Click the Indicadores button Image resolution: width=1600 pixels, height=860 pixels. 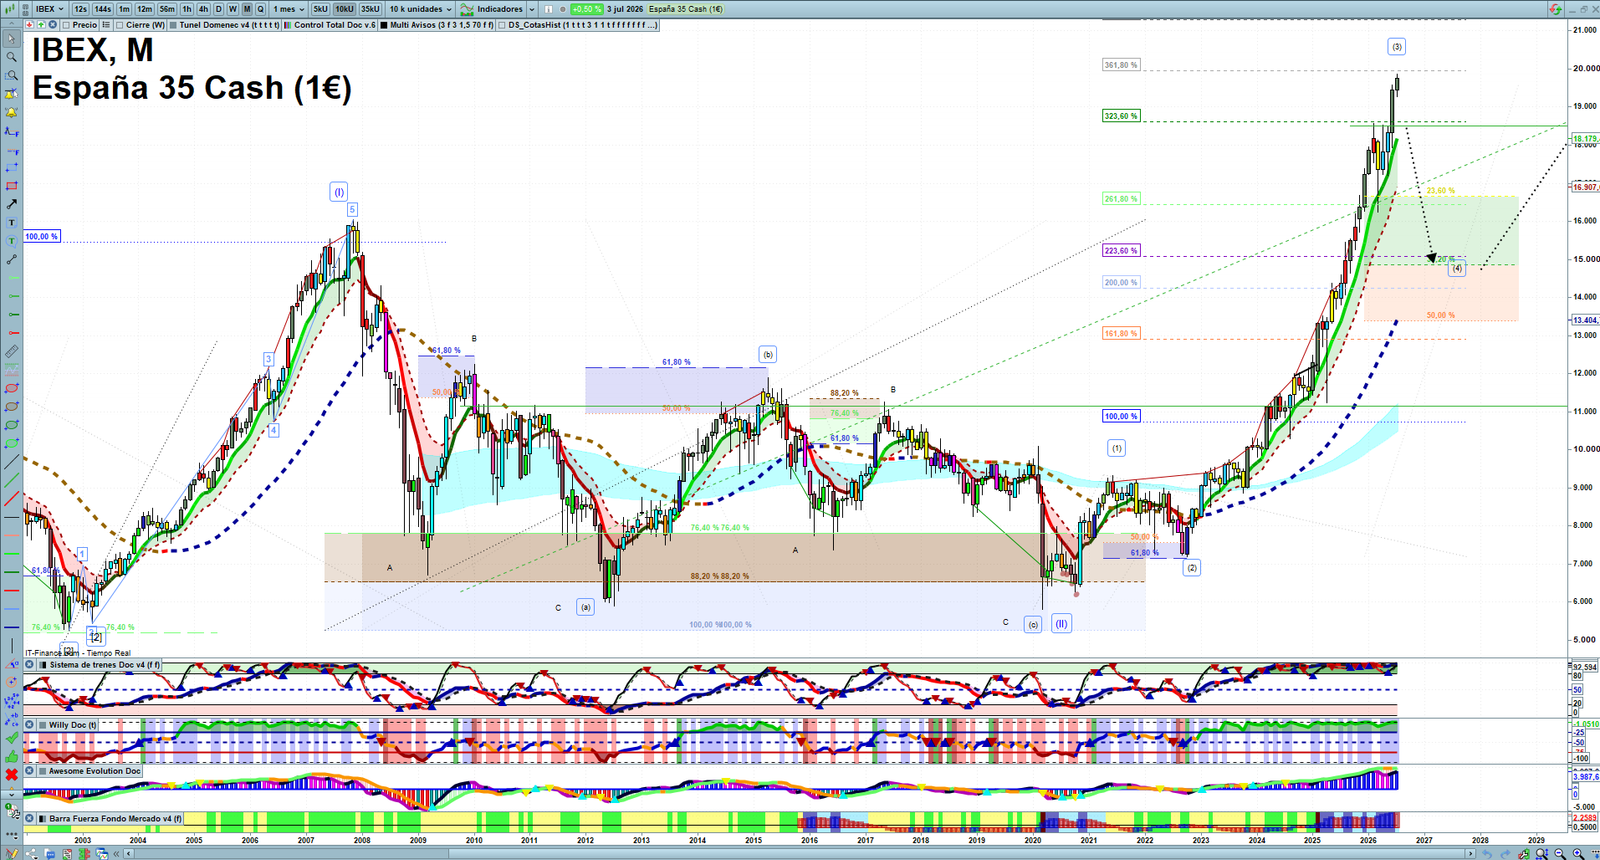pos(491,9)
